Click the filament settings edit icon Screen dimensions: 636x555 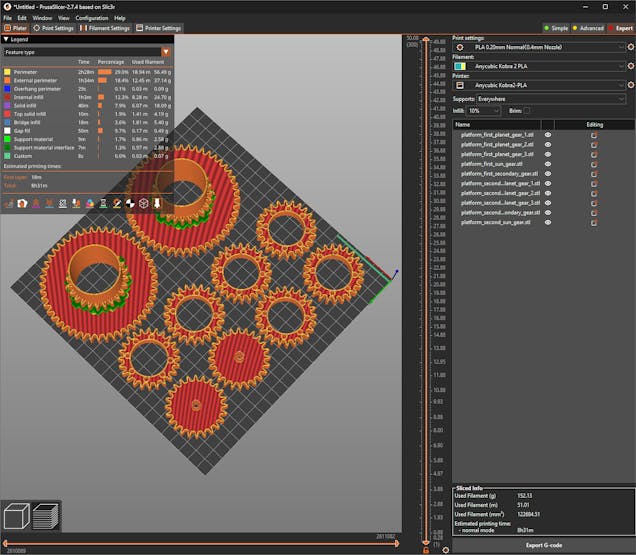[630, 66]
